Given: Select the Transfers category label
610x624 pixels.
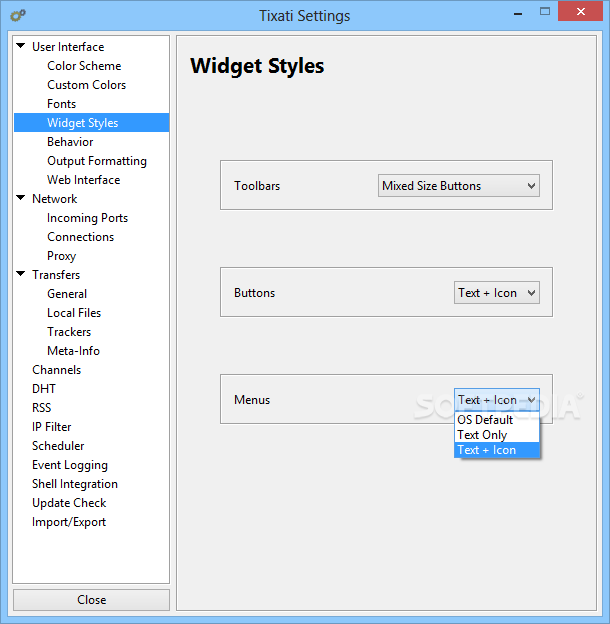Looking at the screenshot, I should (x=56, y=275).
